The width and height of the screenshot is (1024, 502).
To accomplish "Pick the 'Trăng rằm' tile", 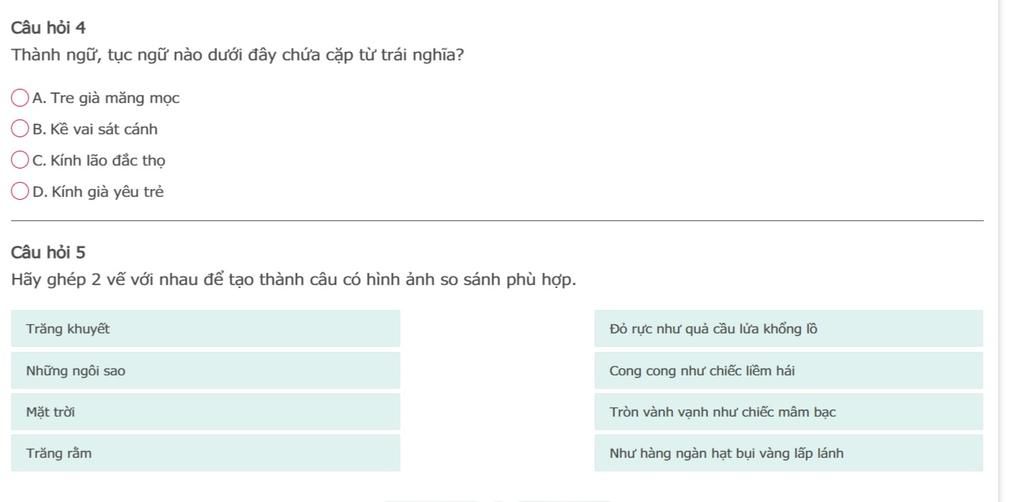I will point(205,453).
